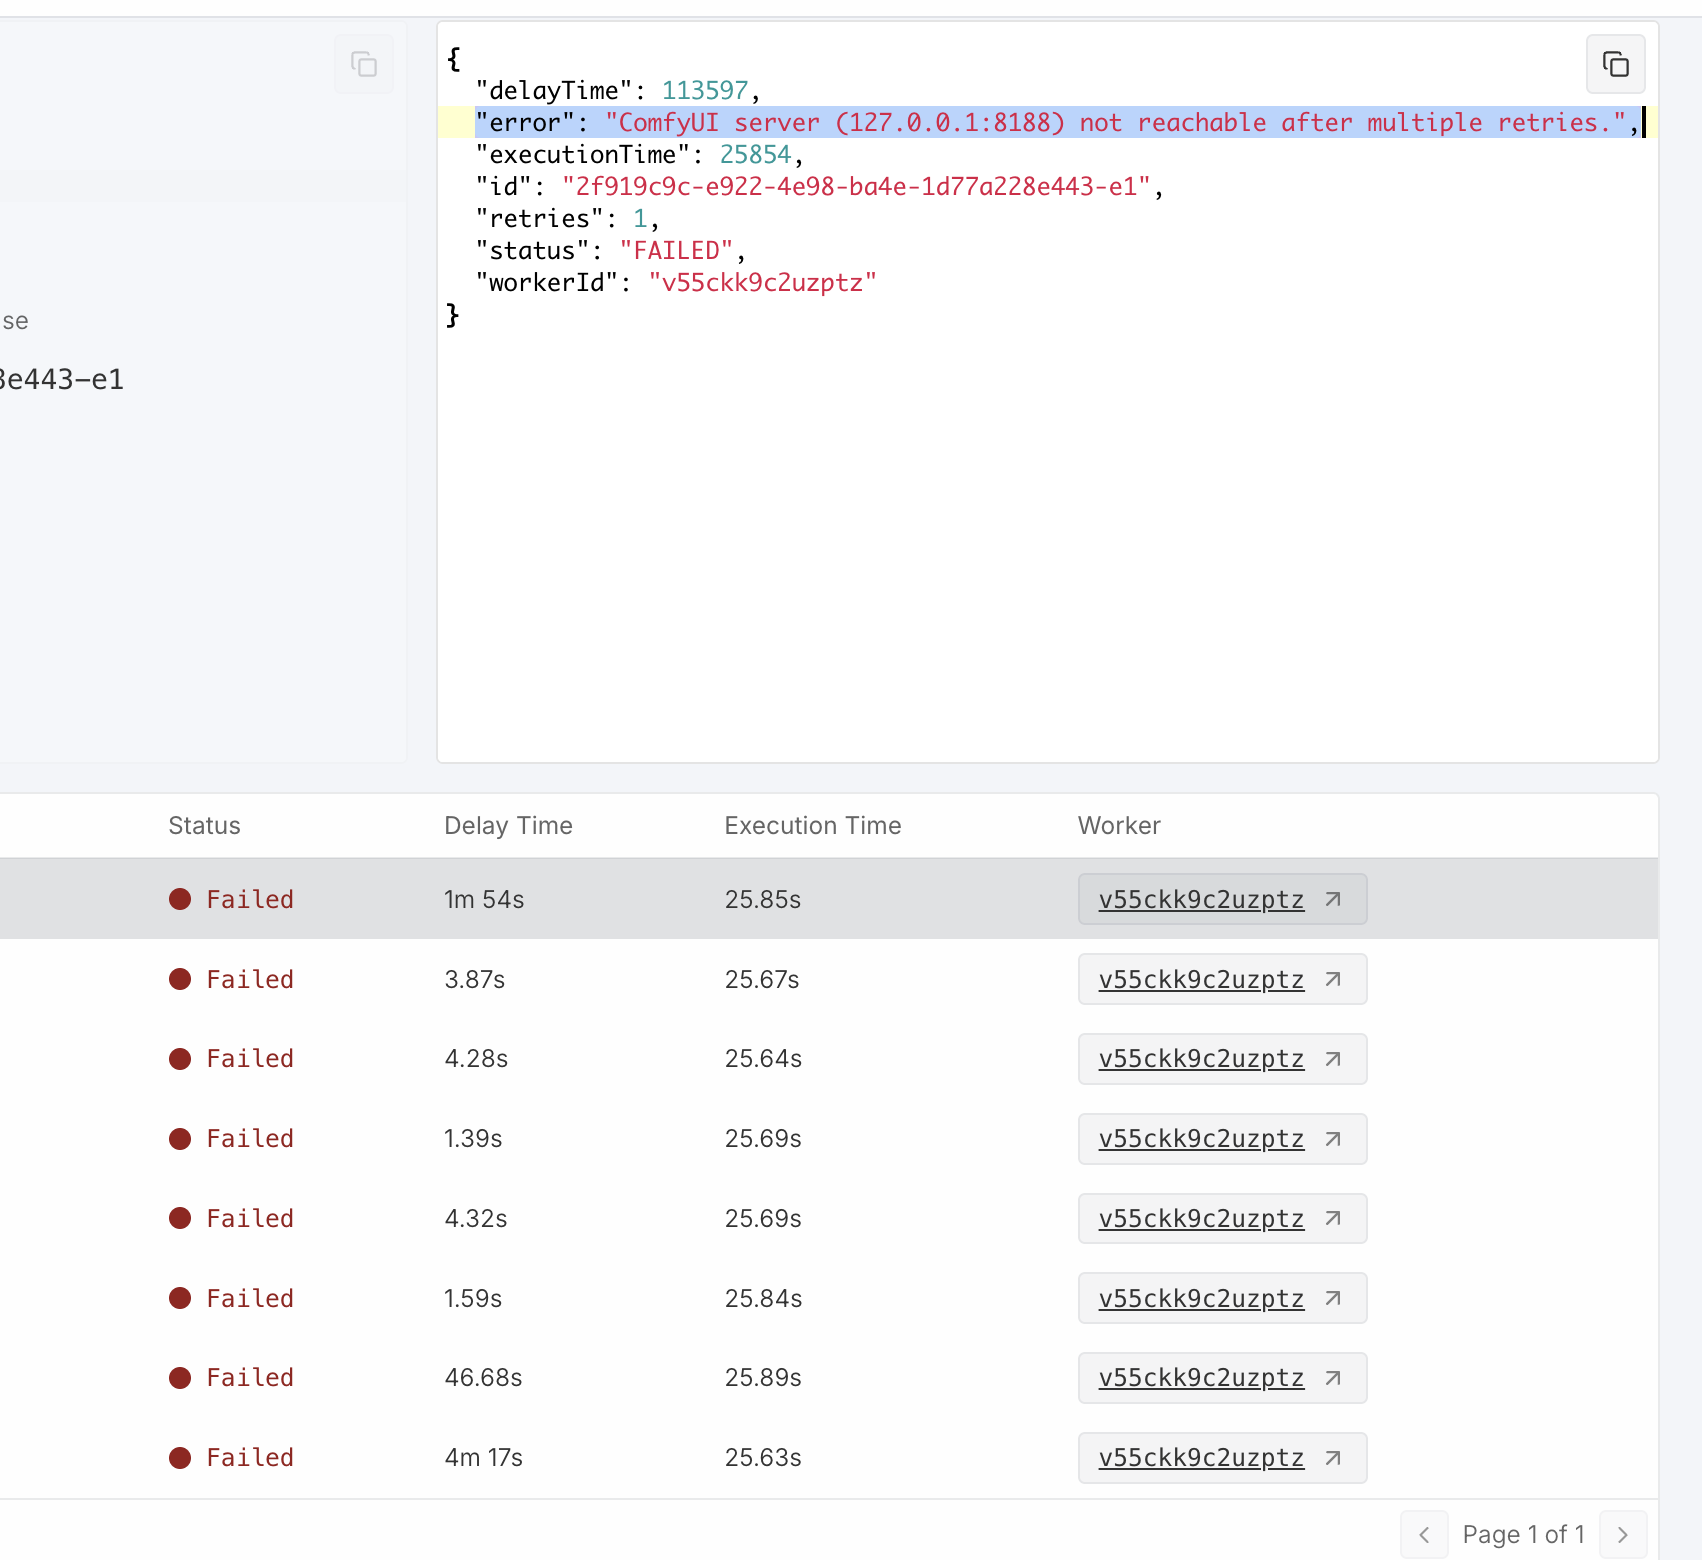Viewport: 1702px width, 1560px height.
Task: Click the request id ending in e443-e1
Action: click(62, 379)
